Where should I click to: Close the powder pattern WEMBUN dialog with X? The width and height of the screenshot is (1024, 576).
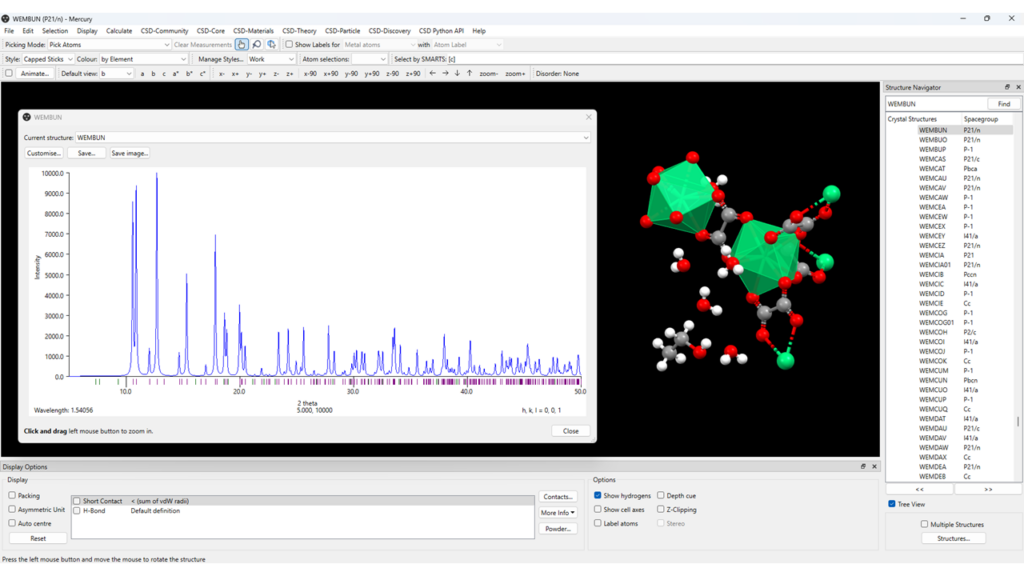pos(588,117)
